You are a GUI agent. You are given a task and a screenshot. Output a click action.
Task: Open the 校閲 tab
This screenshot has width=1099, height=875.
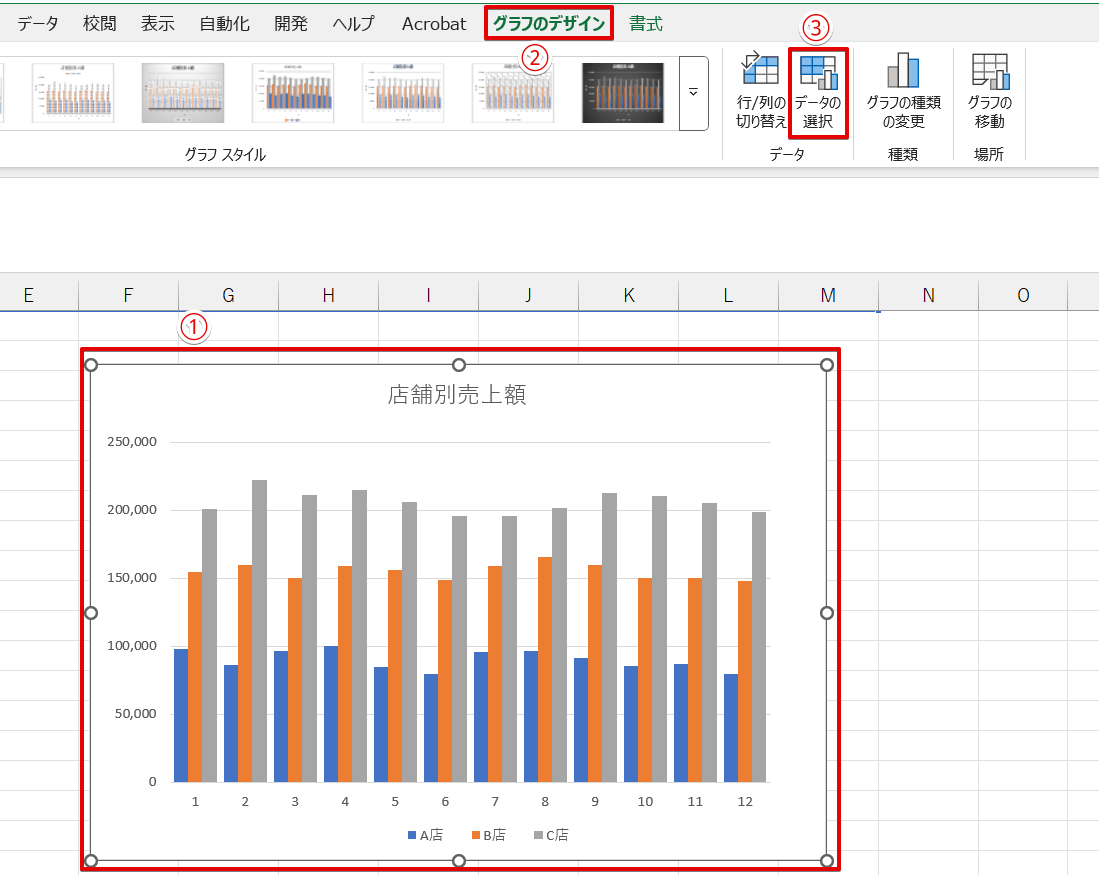(x=100, y=23)
